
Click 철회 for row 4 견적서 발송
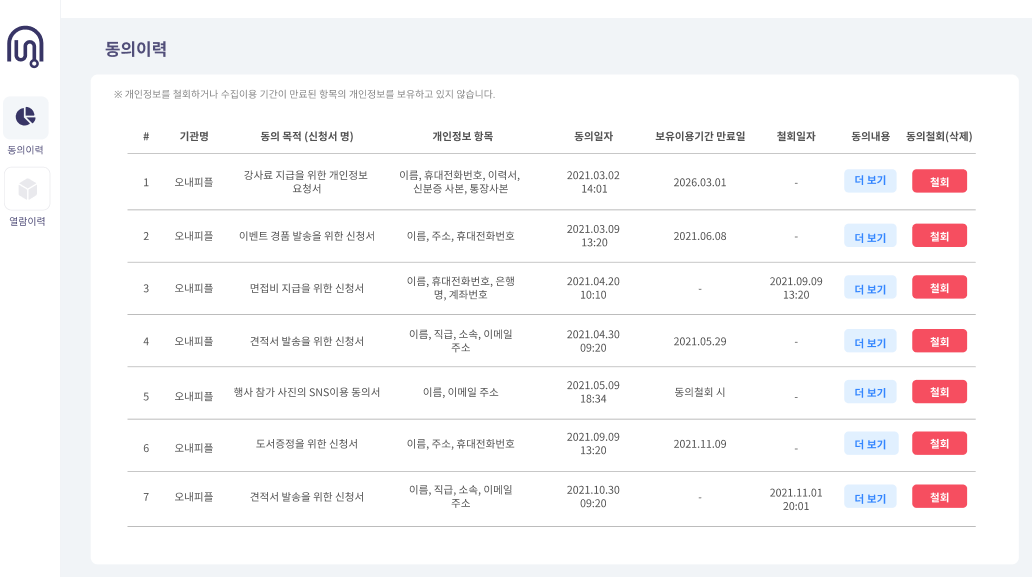[x=939, y=341]
